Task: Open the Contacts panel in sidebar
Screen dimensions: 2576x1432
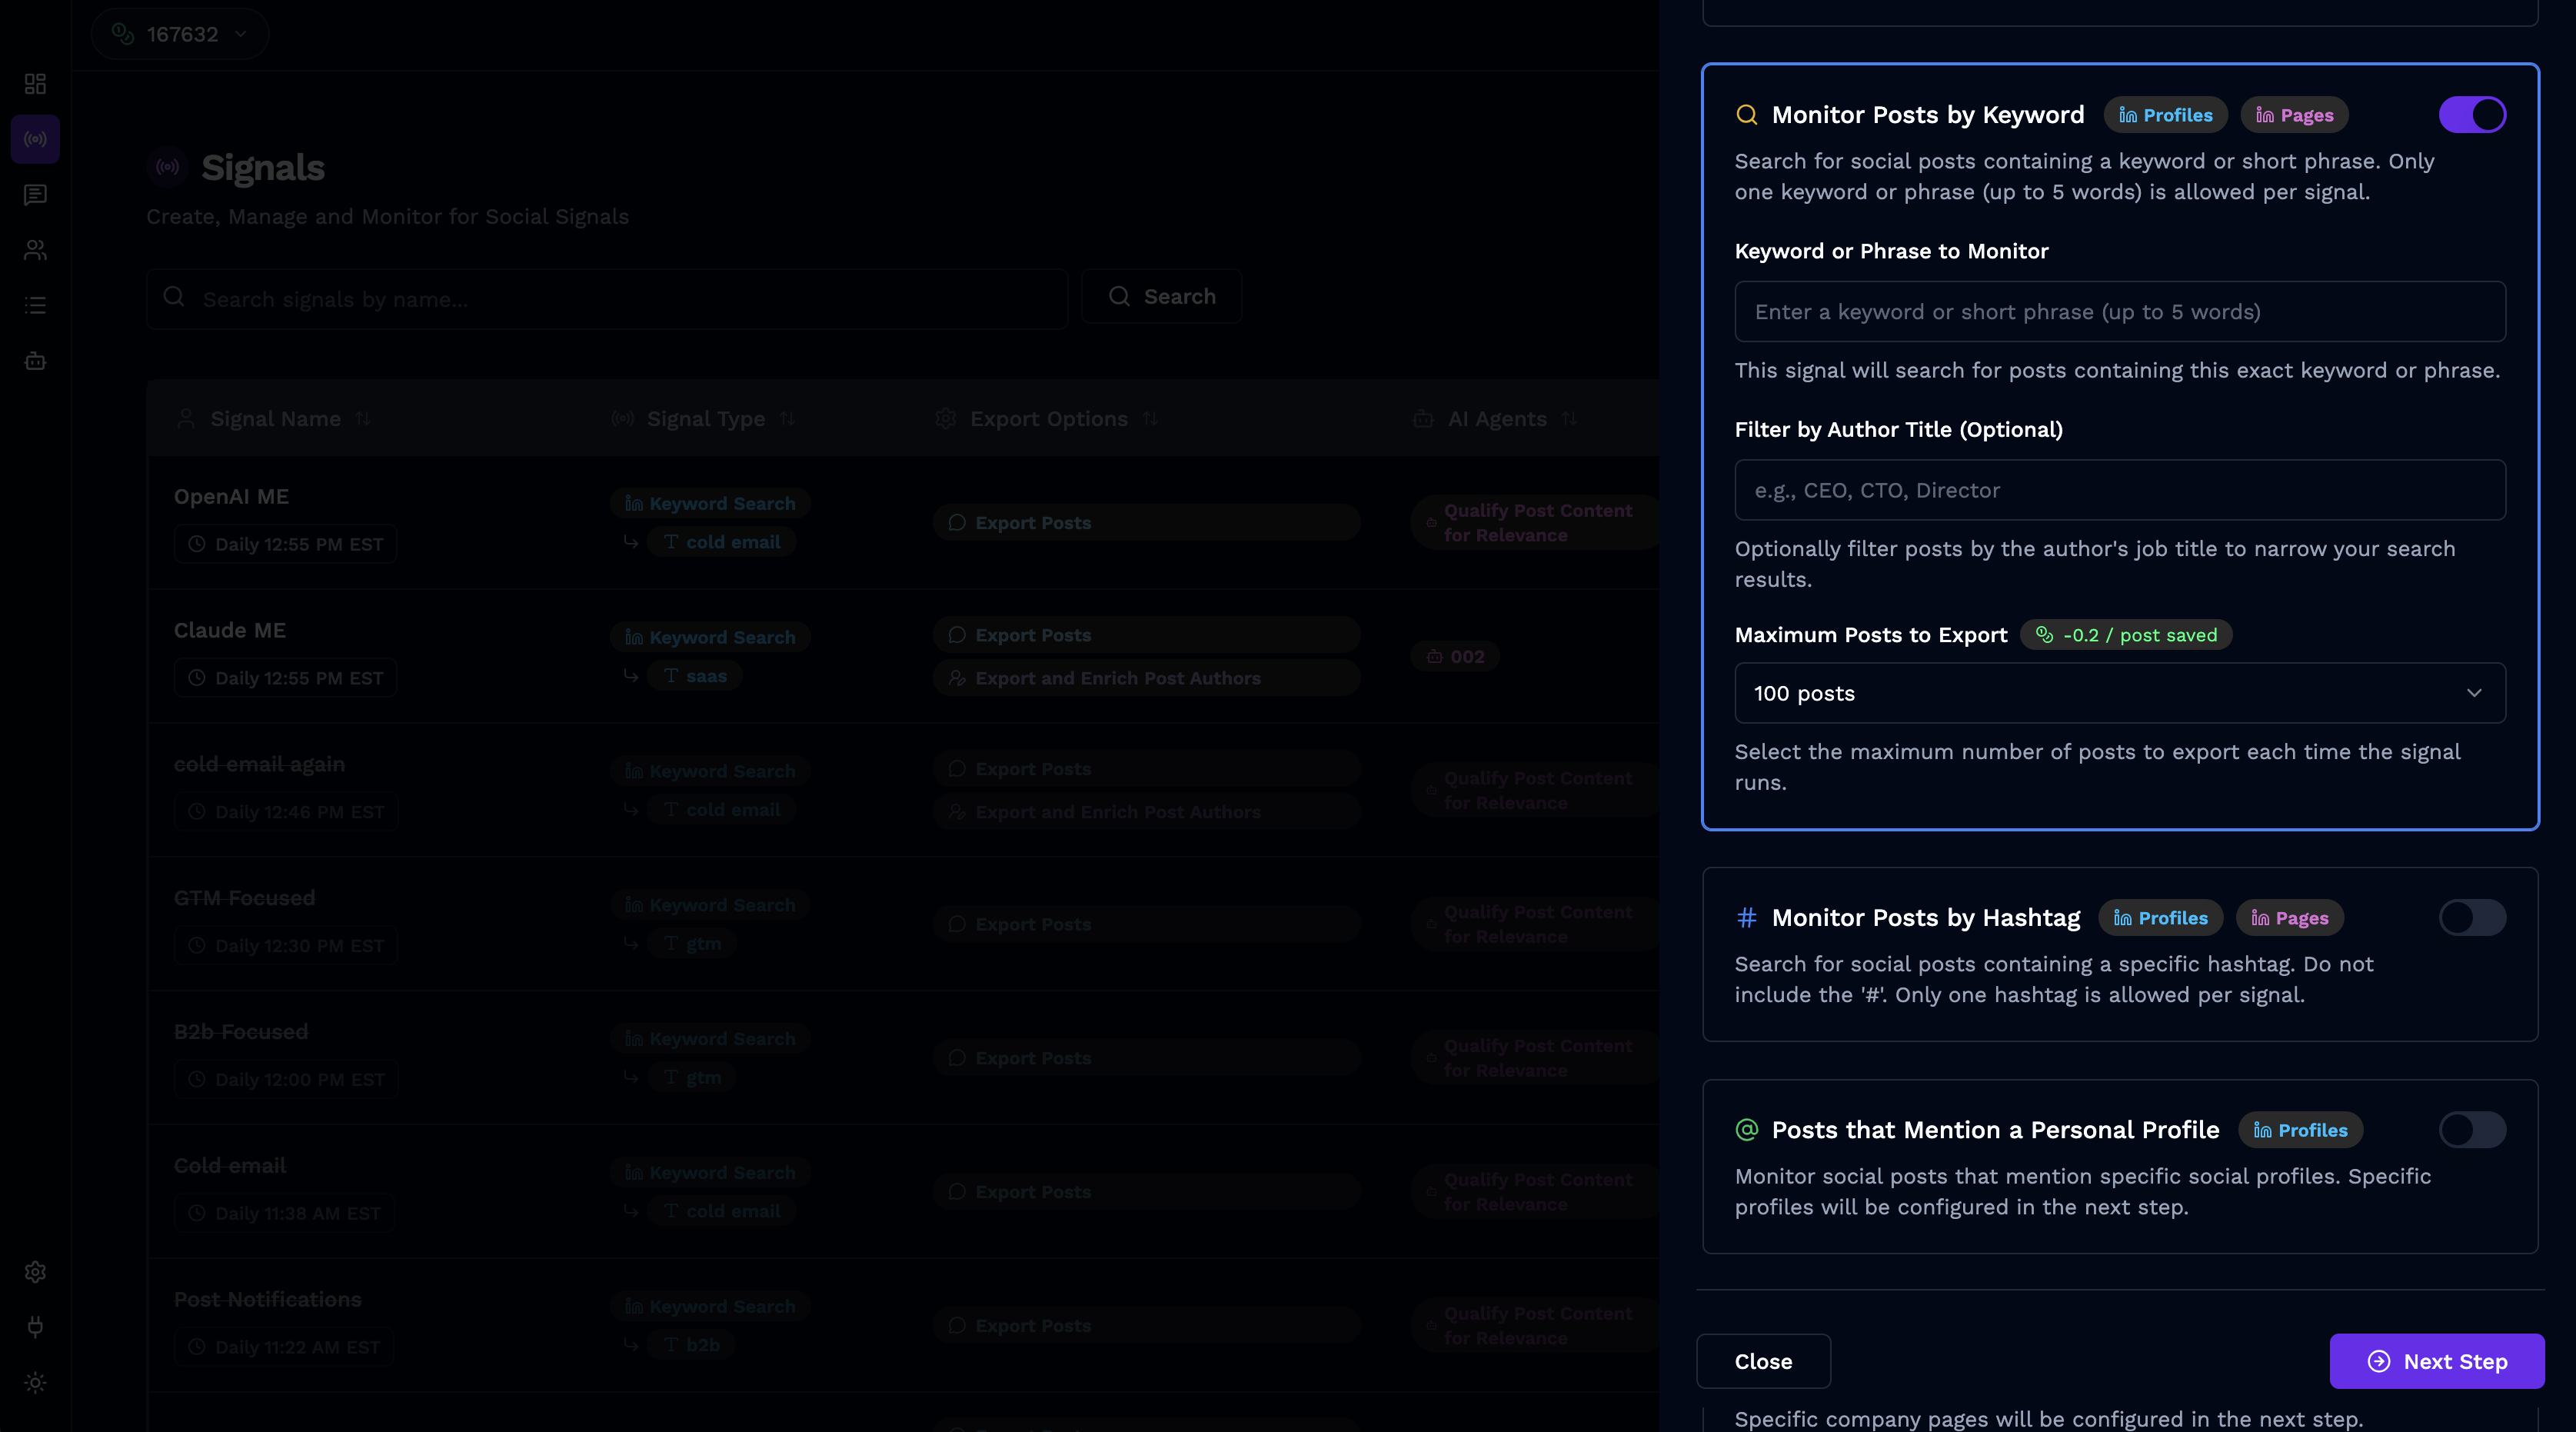Action: tap(35, 250)
